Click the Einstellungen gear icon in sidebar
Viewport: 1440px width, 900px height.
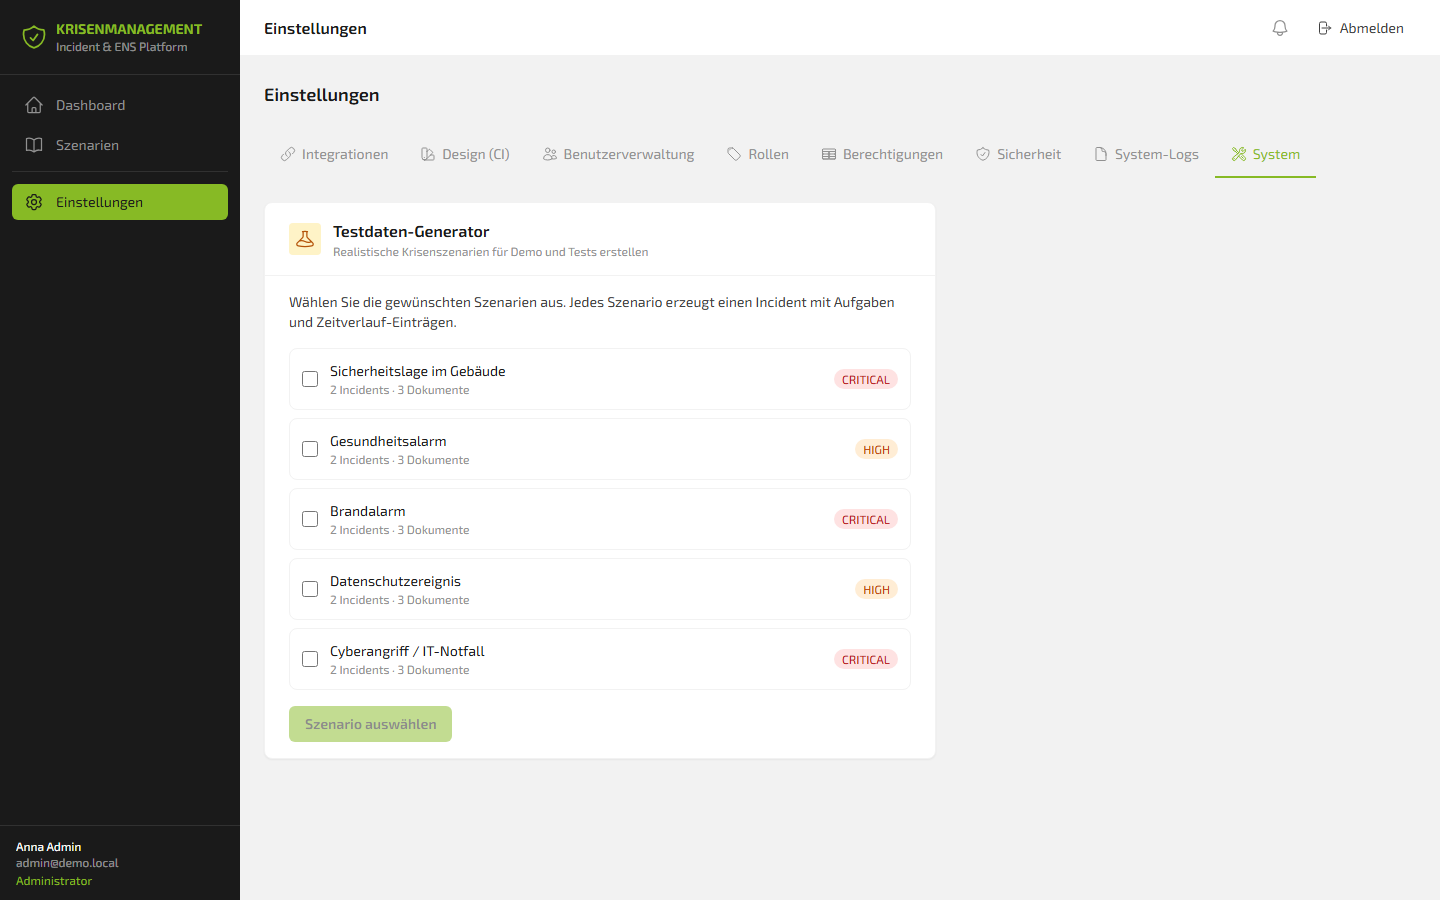[x=34, y=202]
